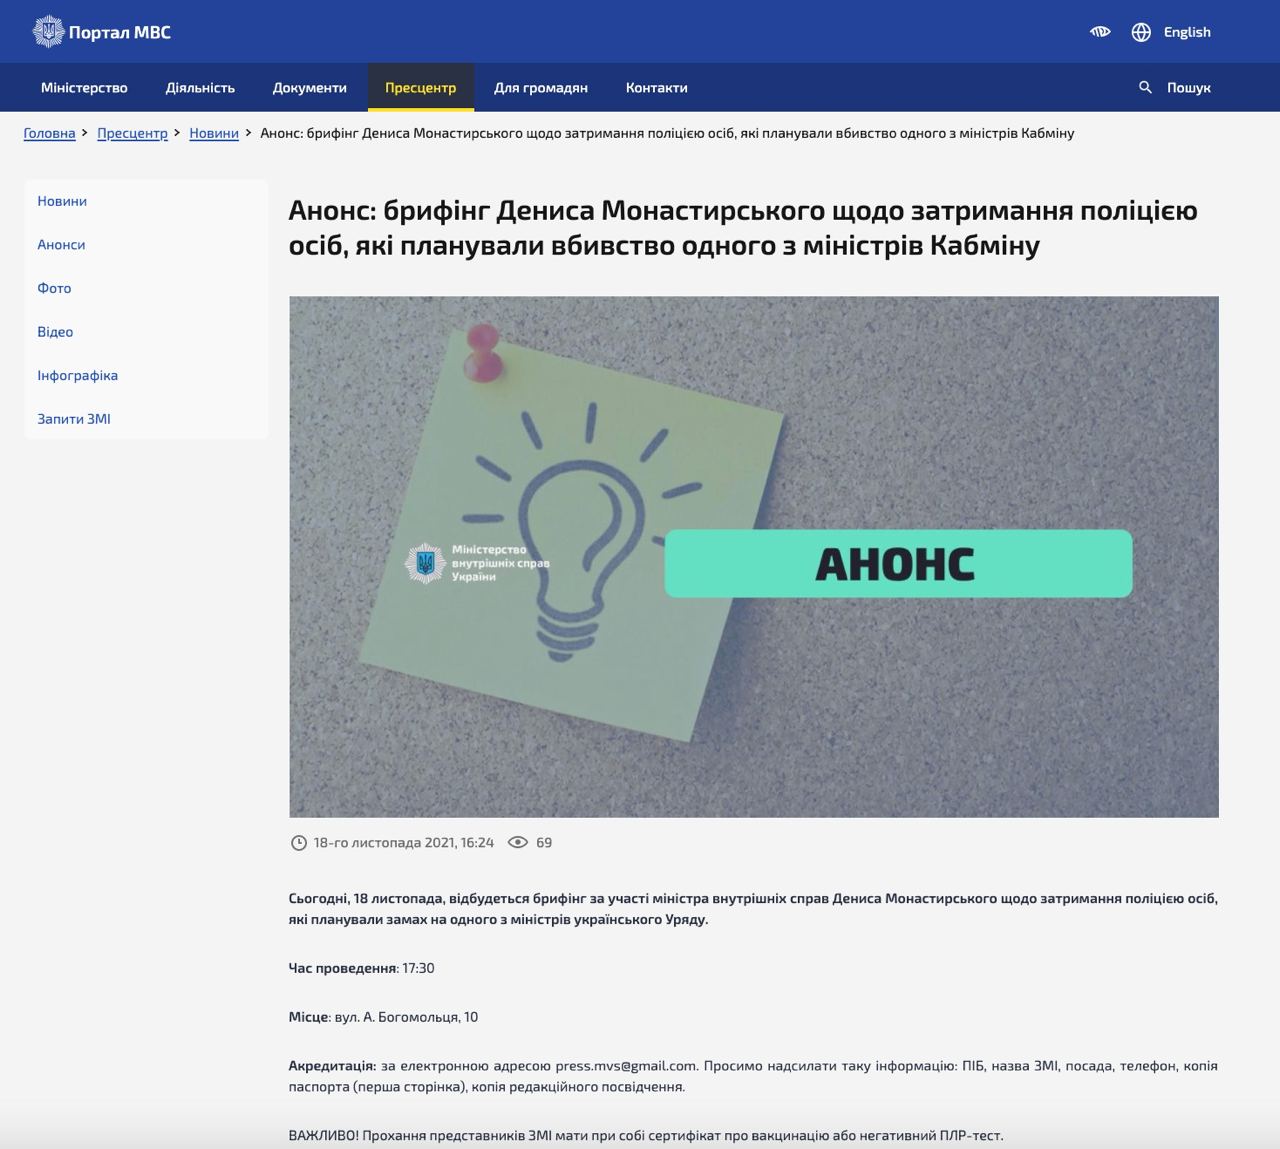Go to Новини breadcrumb link
The height and width of the screenshot is (1149, 1280).
(x=214, y=133)
